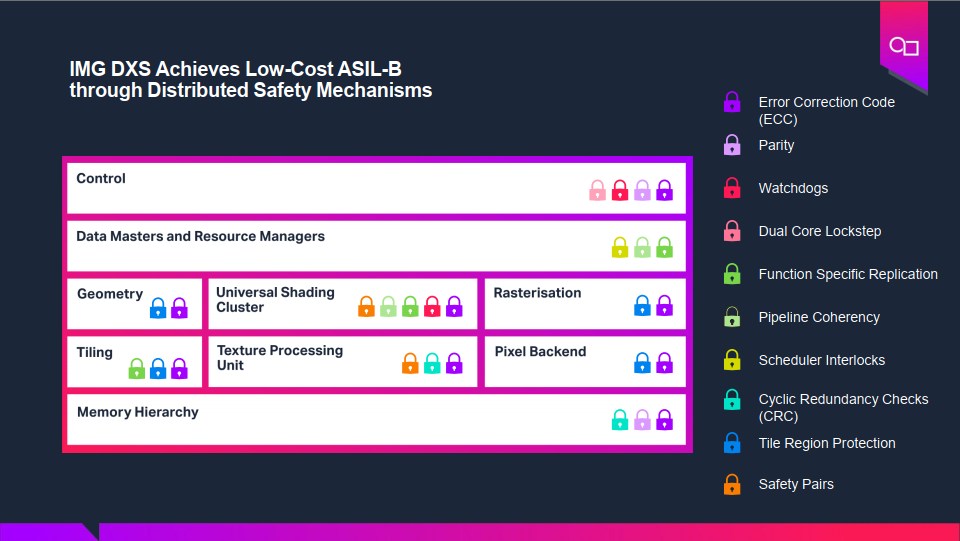
Task: Click the orange Safety Pairs legend padlock
Action: coord(732,485)
